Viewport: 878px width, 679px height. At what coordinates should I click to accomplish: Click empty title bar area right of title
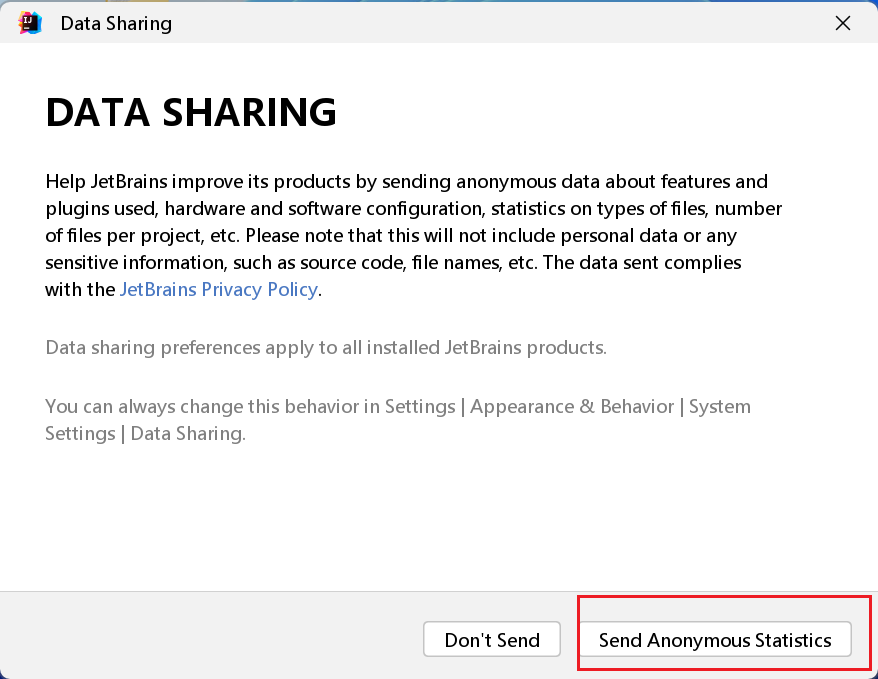point(500,23)
